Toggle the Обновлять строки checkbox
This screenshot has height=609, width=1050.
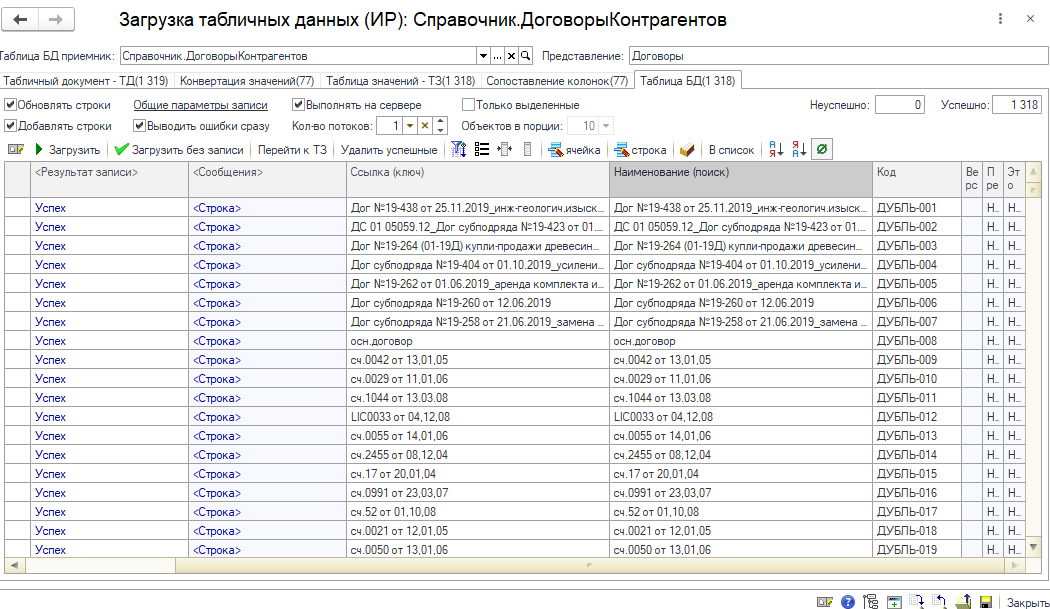point(10,105)
